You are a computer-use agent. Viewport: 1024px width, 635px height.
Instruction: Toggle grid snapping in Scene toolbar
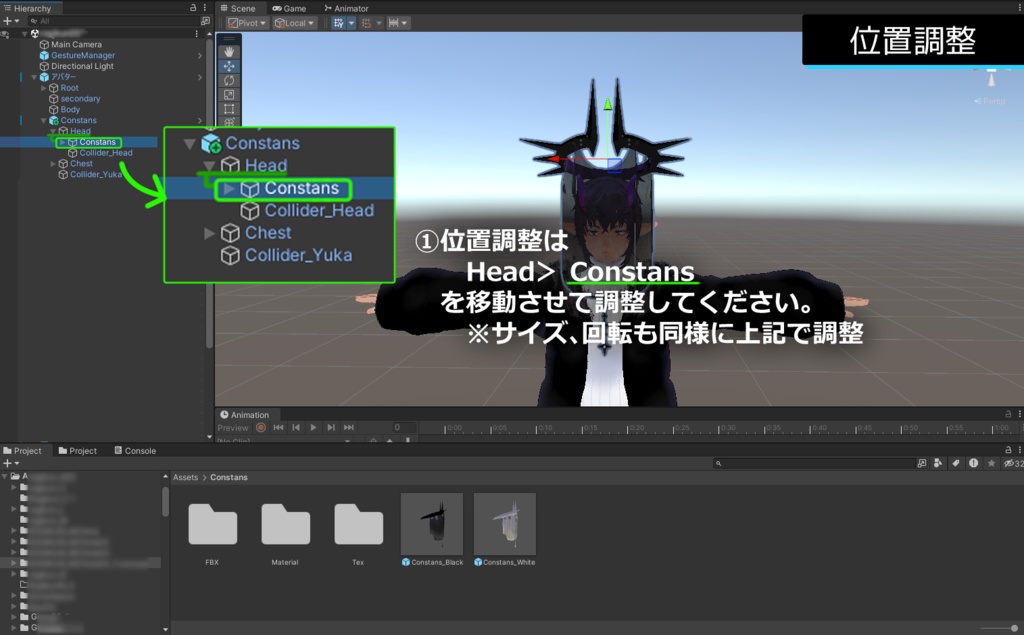click(366, 23)
